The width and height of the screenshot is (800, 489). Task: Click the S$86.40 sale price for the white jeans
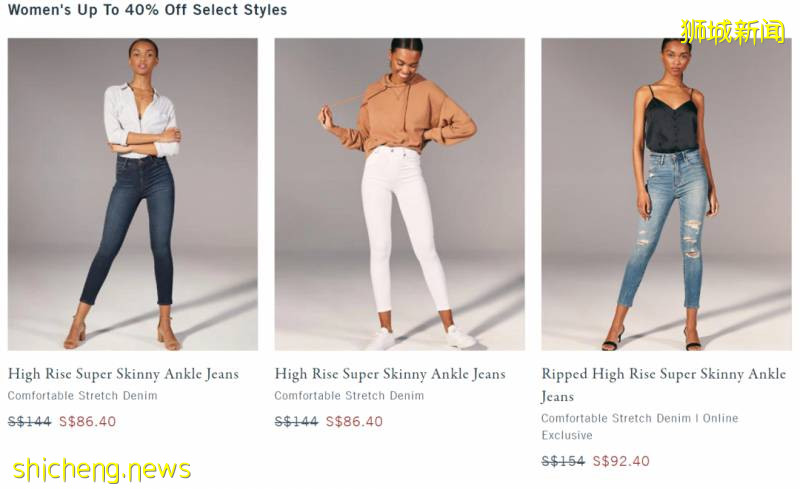click(x=354, y=422)
